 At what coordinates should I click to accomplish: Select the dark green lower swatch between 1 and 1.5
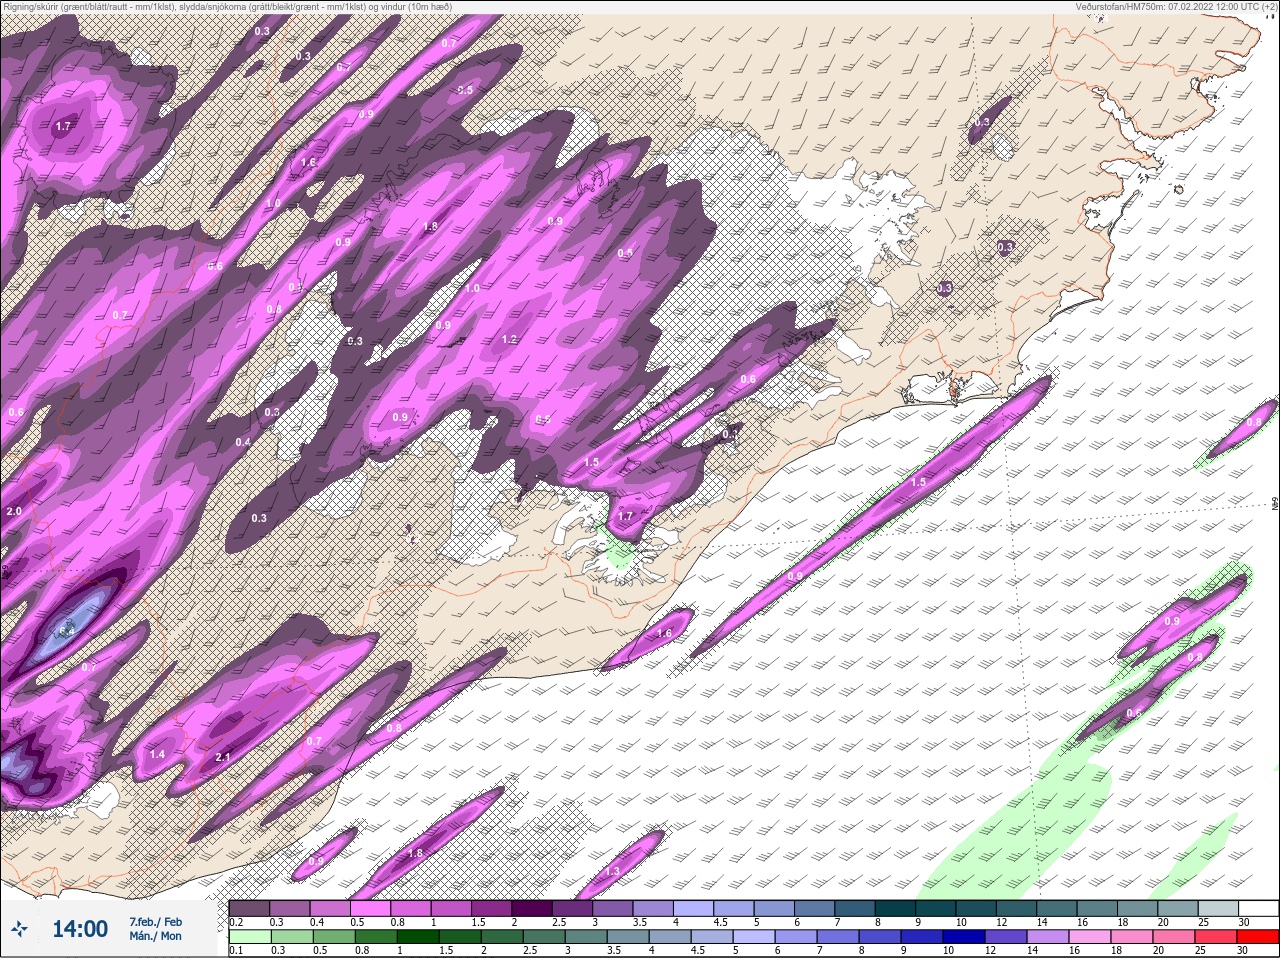pos(419,937)
